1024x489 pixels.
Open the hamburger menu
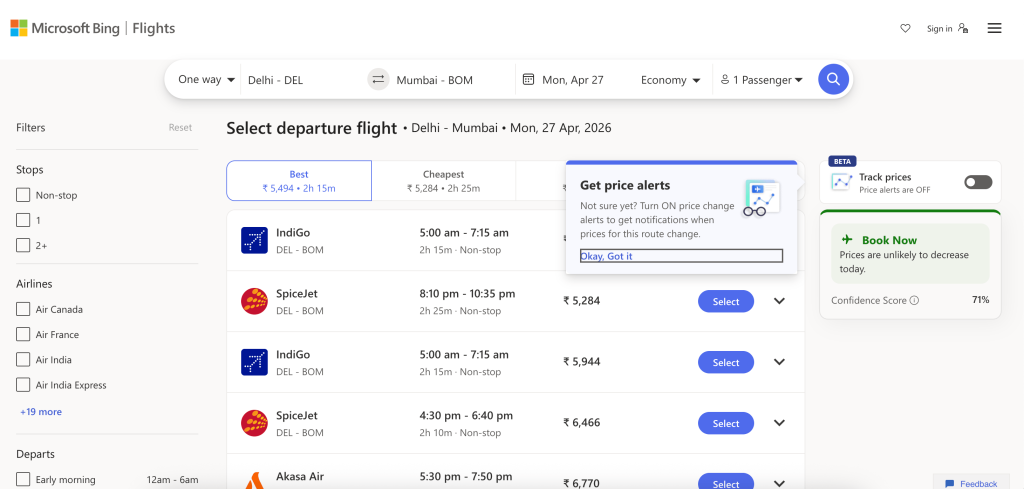pyautogui.click(x=994, y=28)
